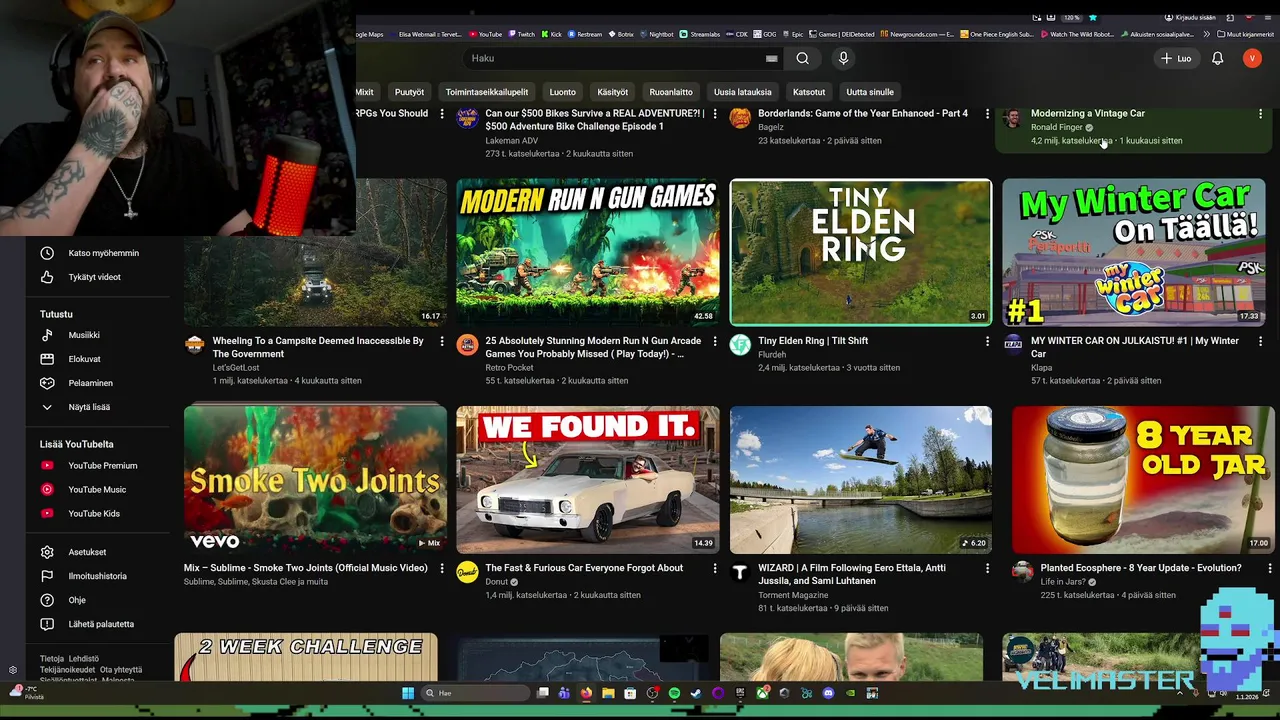Open options menu for Tiny Elden Ring video
Screen dimensions: 1280x720
point(987,341)
